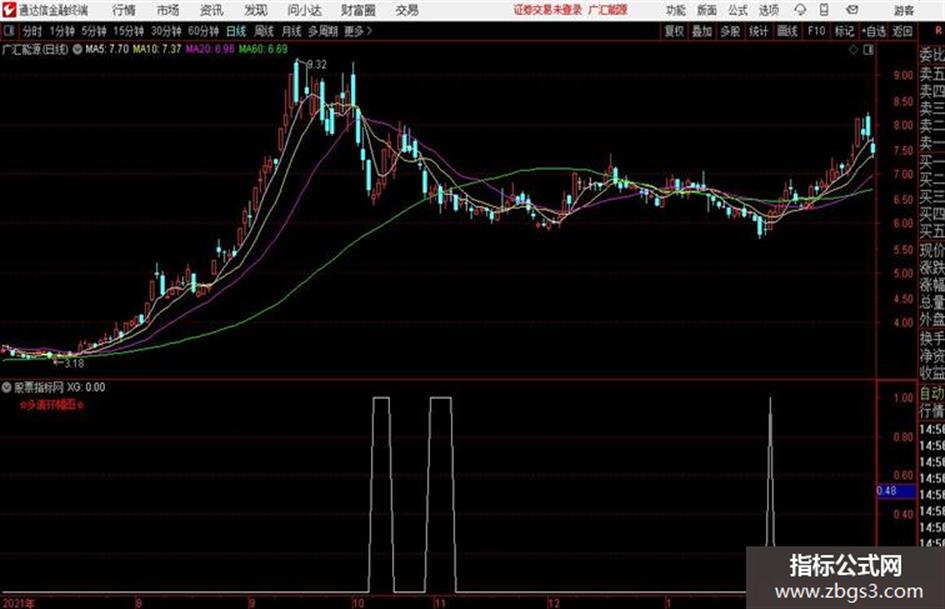Image resolution: width=945 pixels, height=609 pixels.
Task: Open the F10 company info button
Action: [816, 31]
